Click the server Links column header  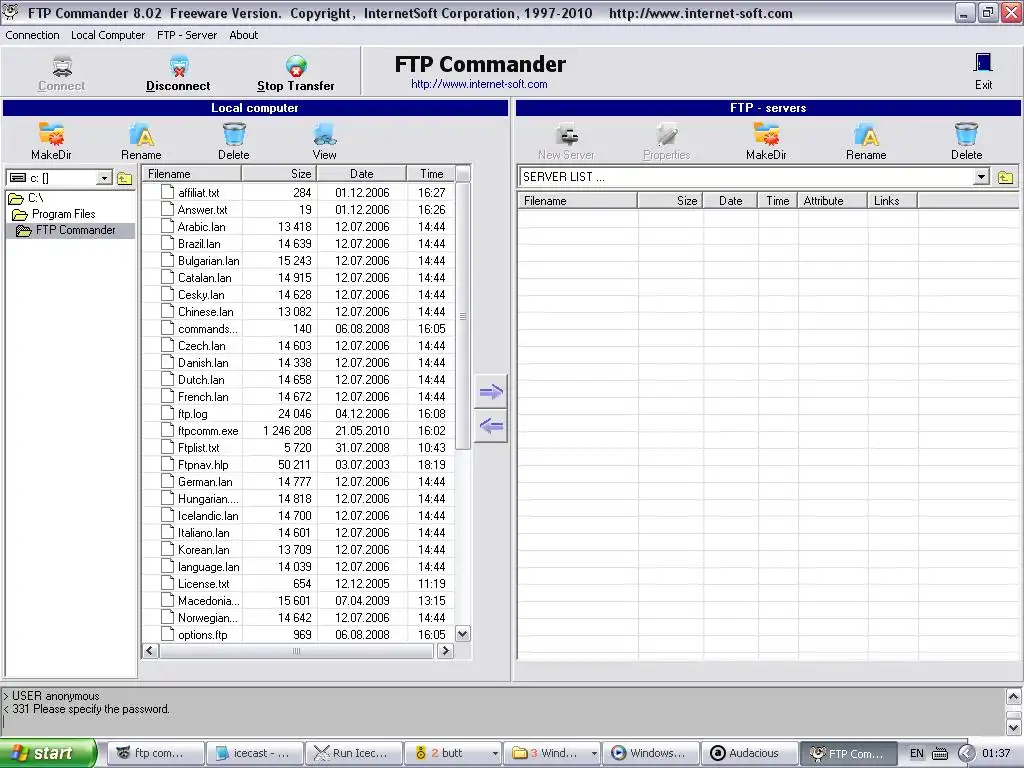click(x=892, y=201)
